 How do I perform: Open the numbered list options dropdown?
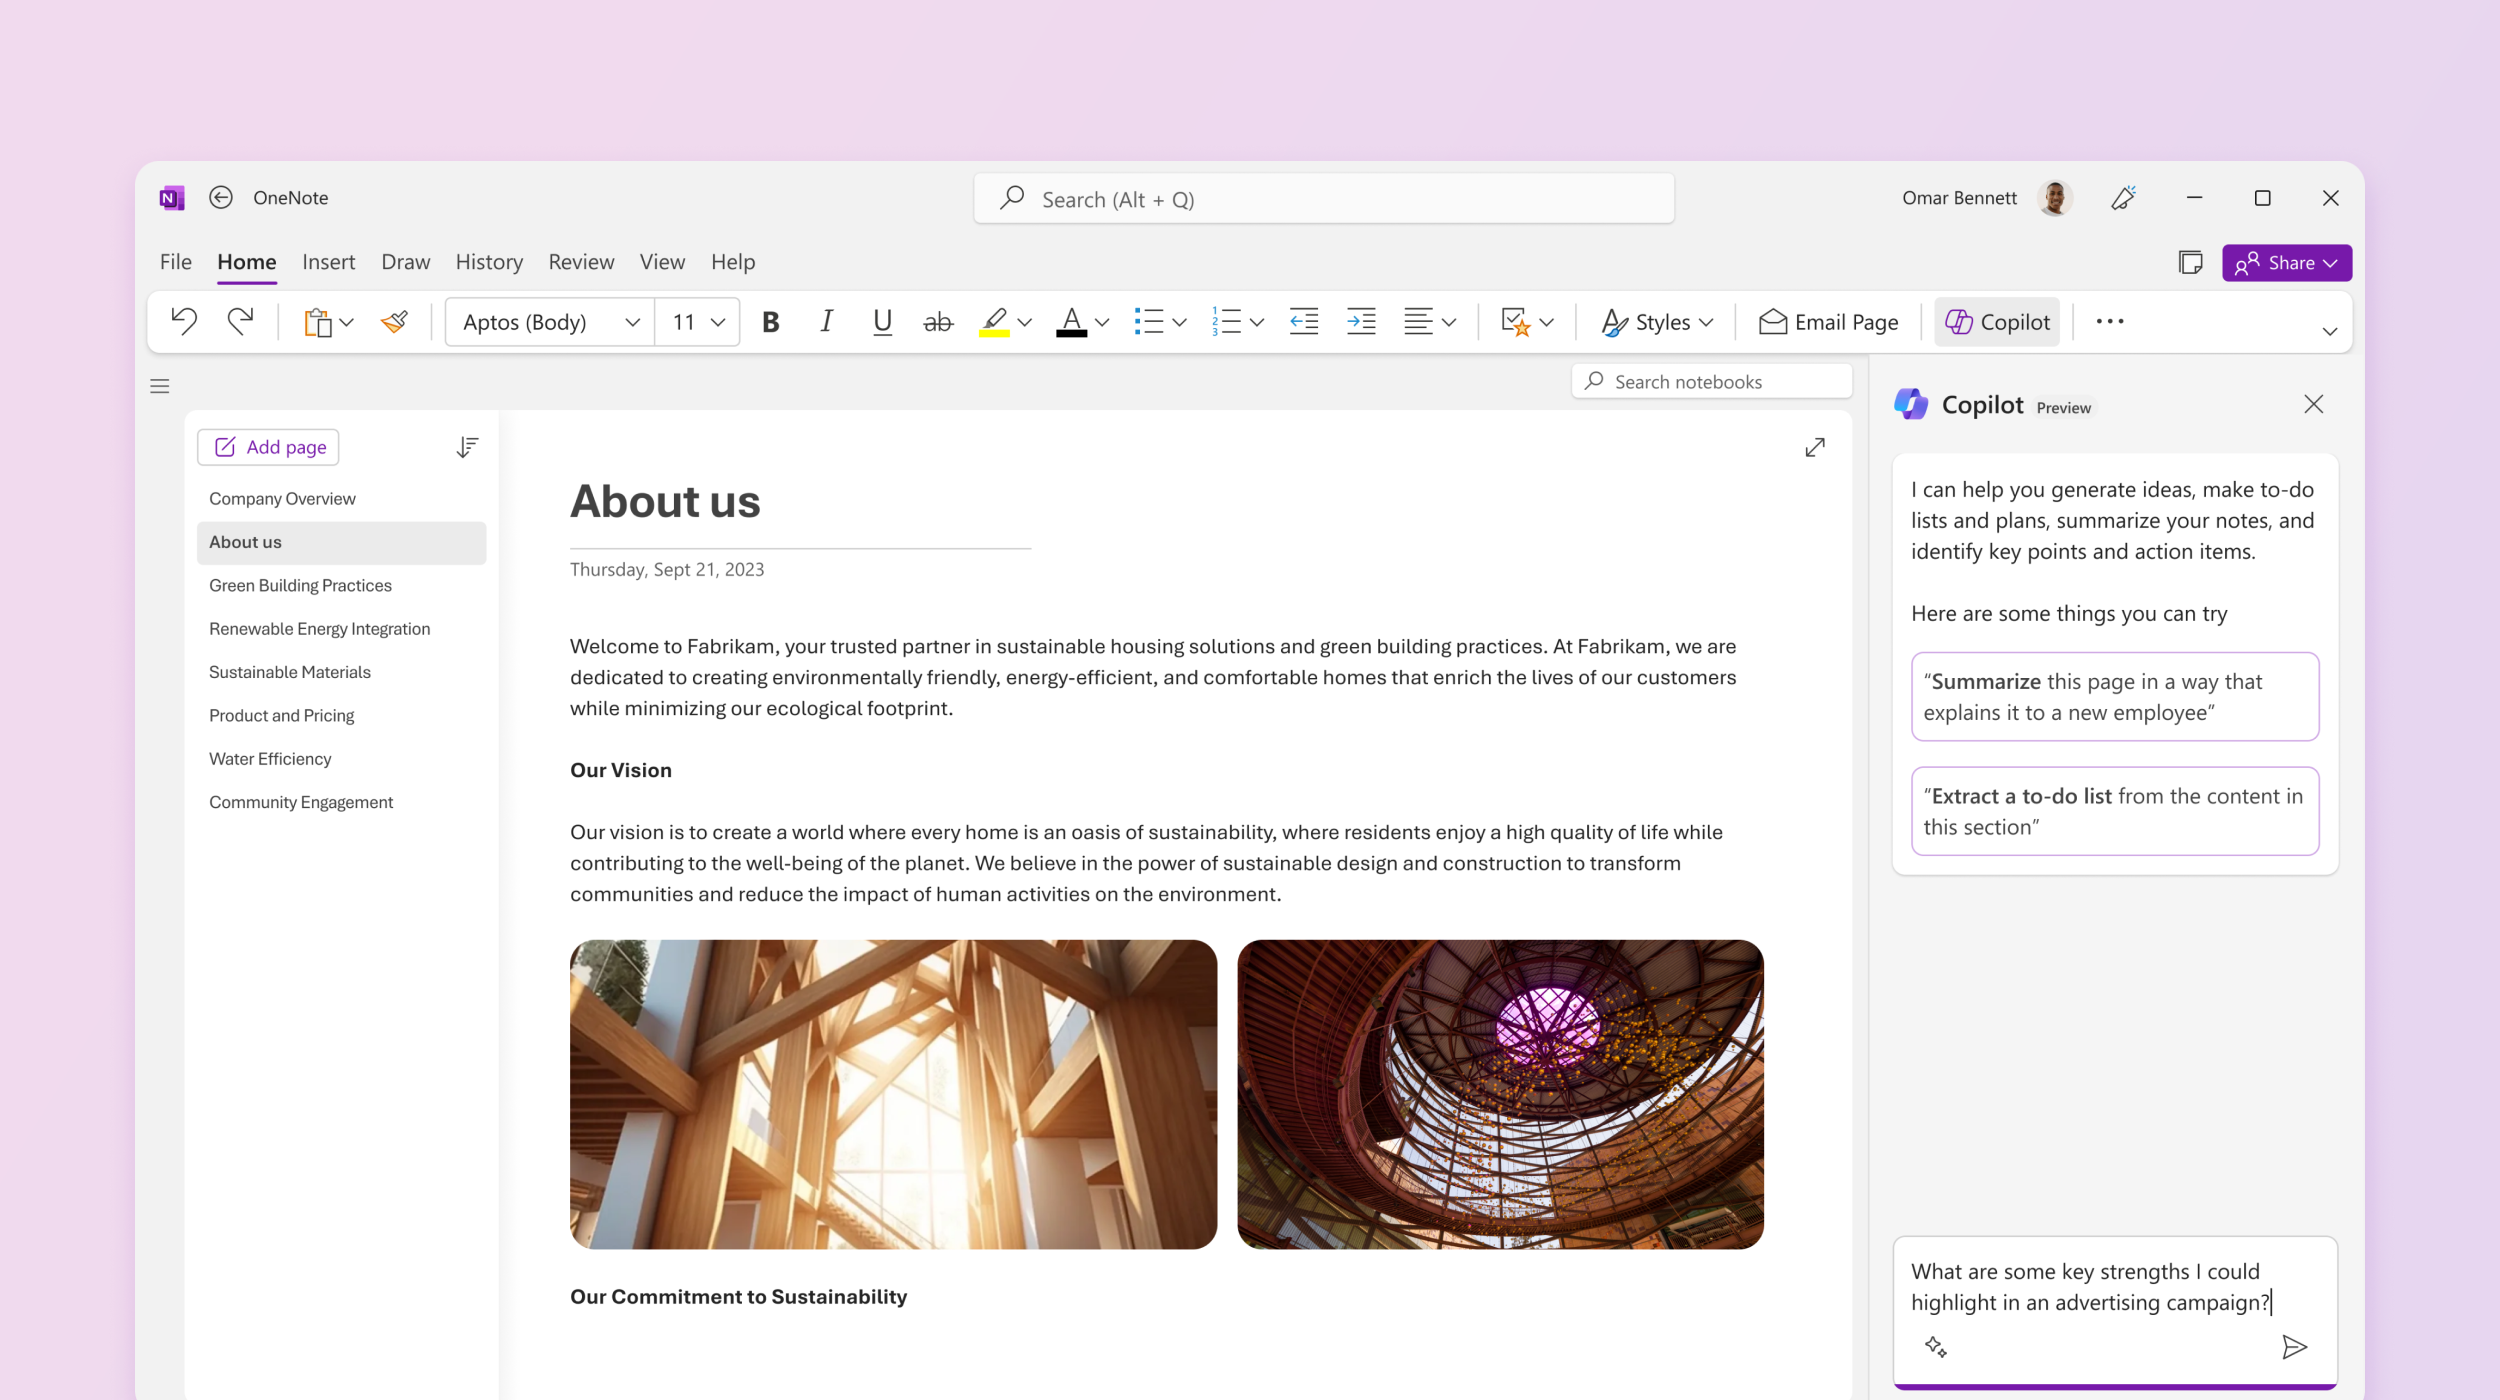click(1257, 321)
